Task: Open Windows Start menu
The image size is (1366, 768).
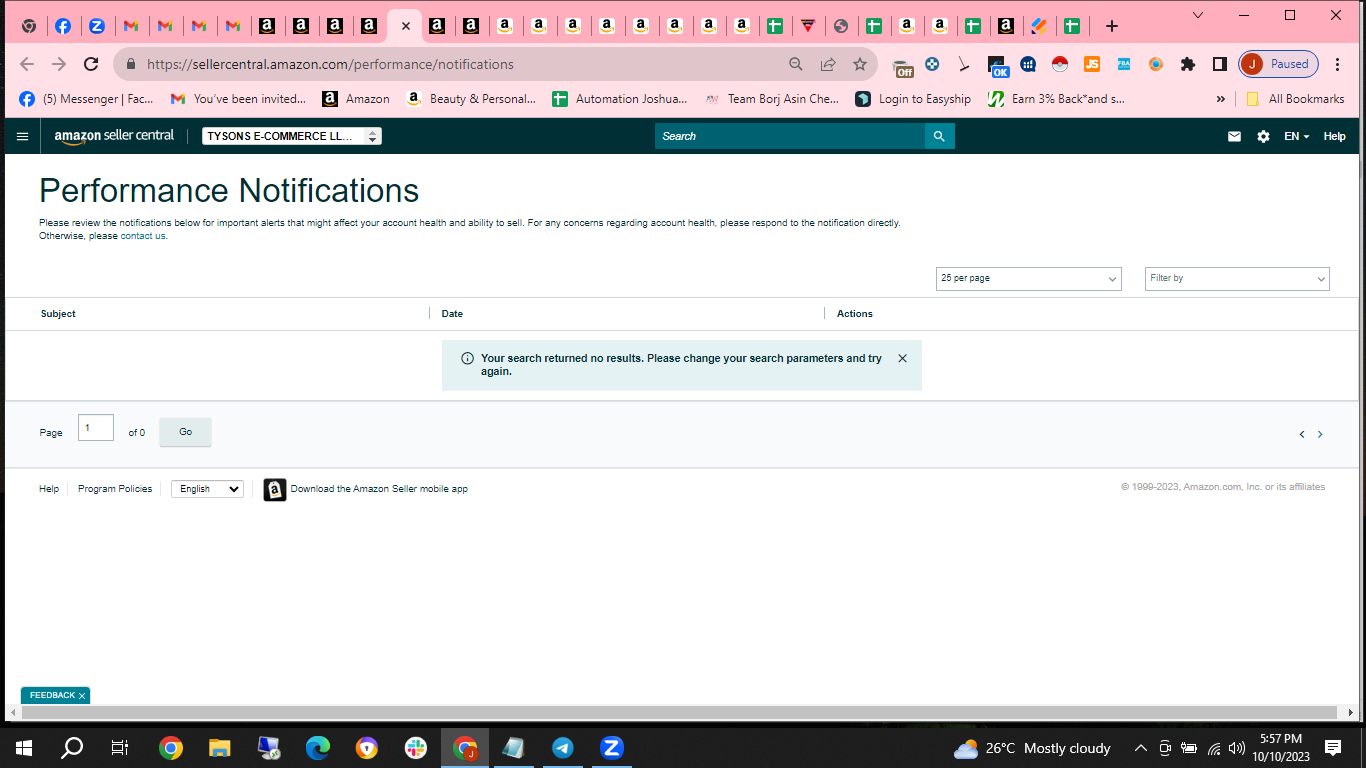Action: (24, 748)
